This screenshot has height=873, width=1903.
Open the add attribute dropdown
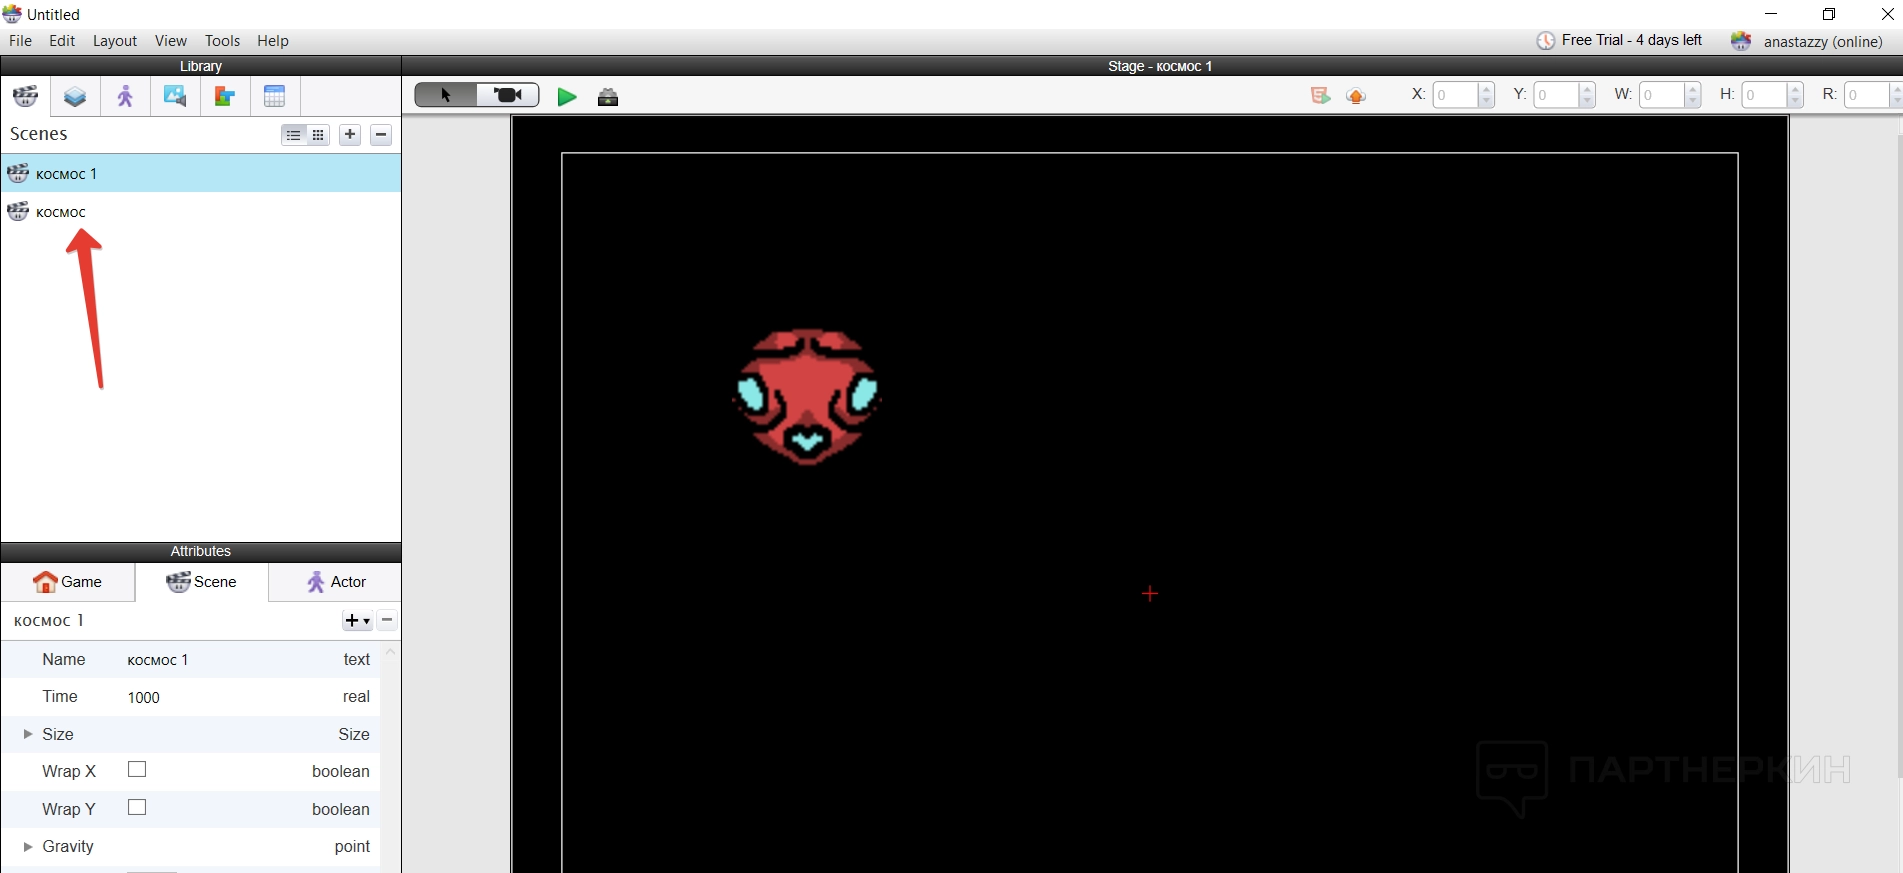[357, 621]
